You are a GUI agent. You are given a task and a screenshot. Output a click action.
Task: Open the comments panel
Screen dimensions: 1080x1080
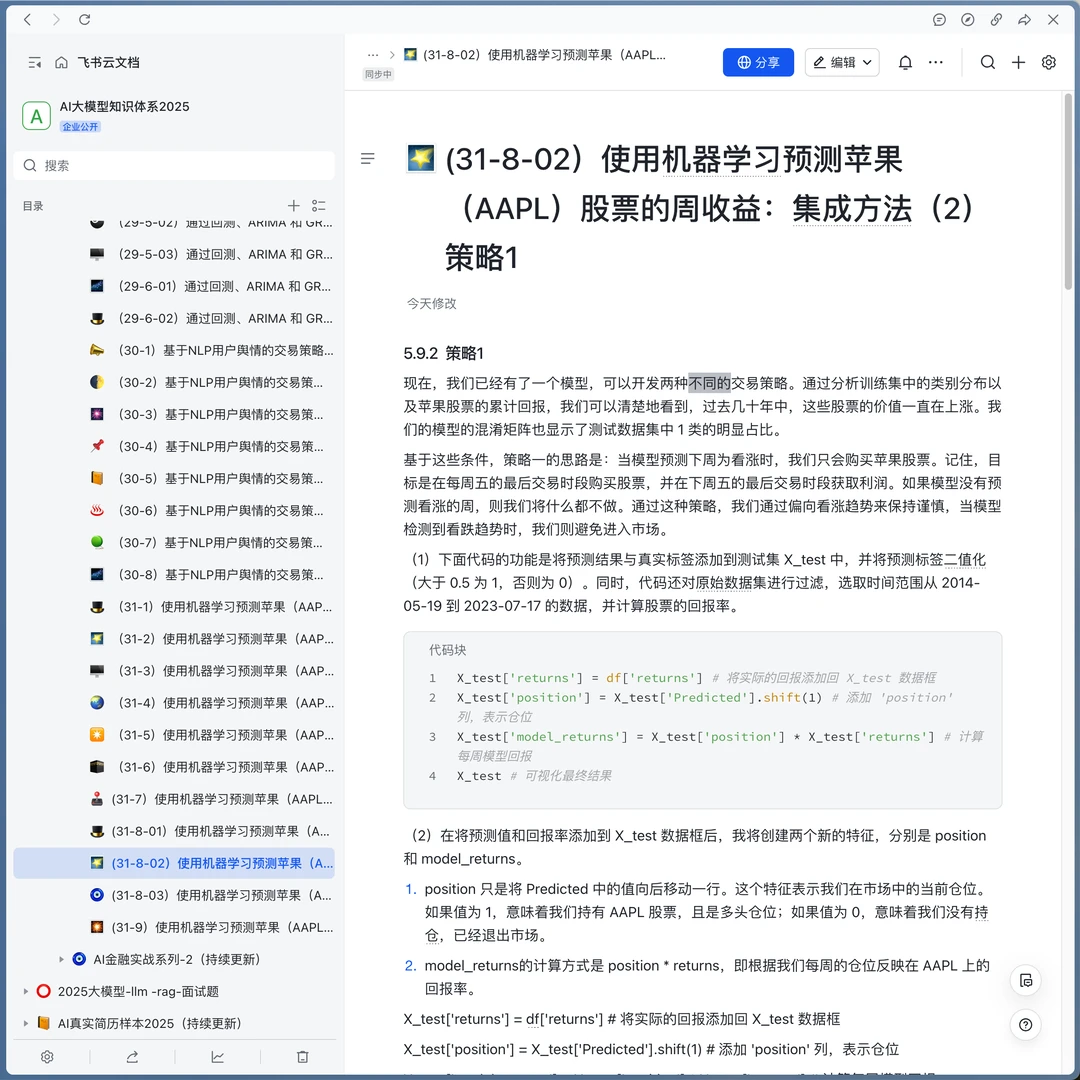[939, 19]
